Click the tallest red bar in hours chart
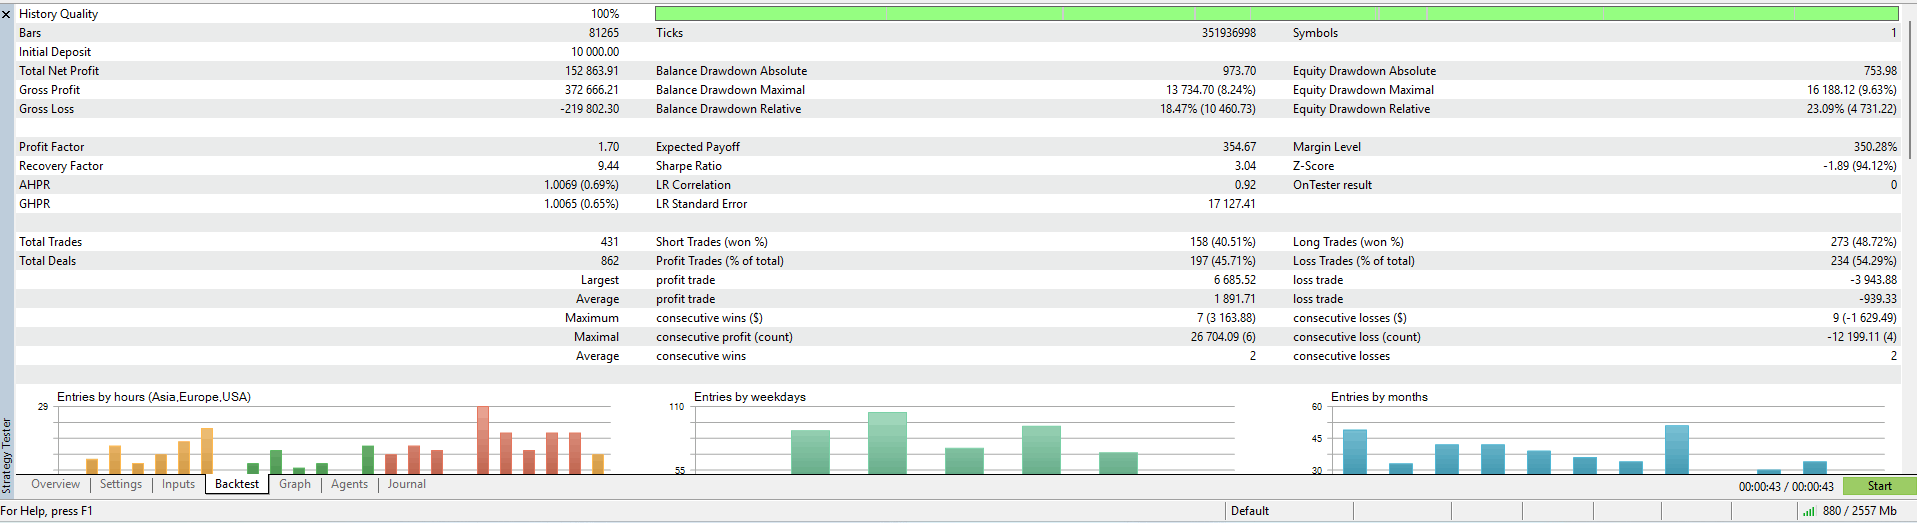This screenshot has width=1917, height=523. (x=483, y=440)
